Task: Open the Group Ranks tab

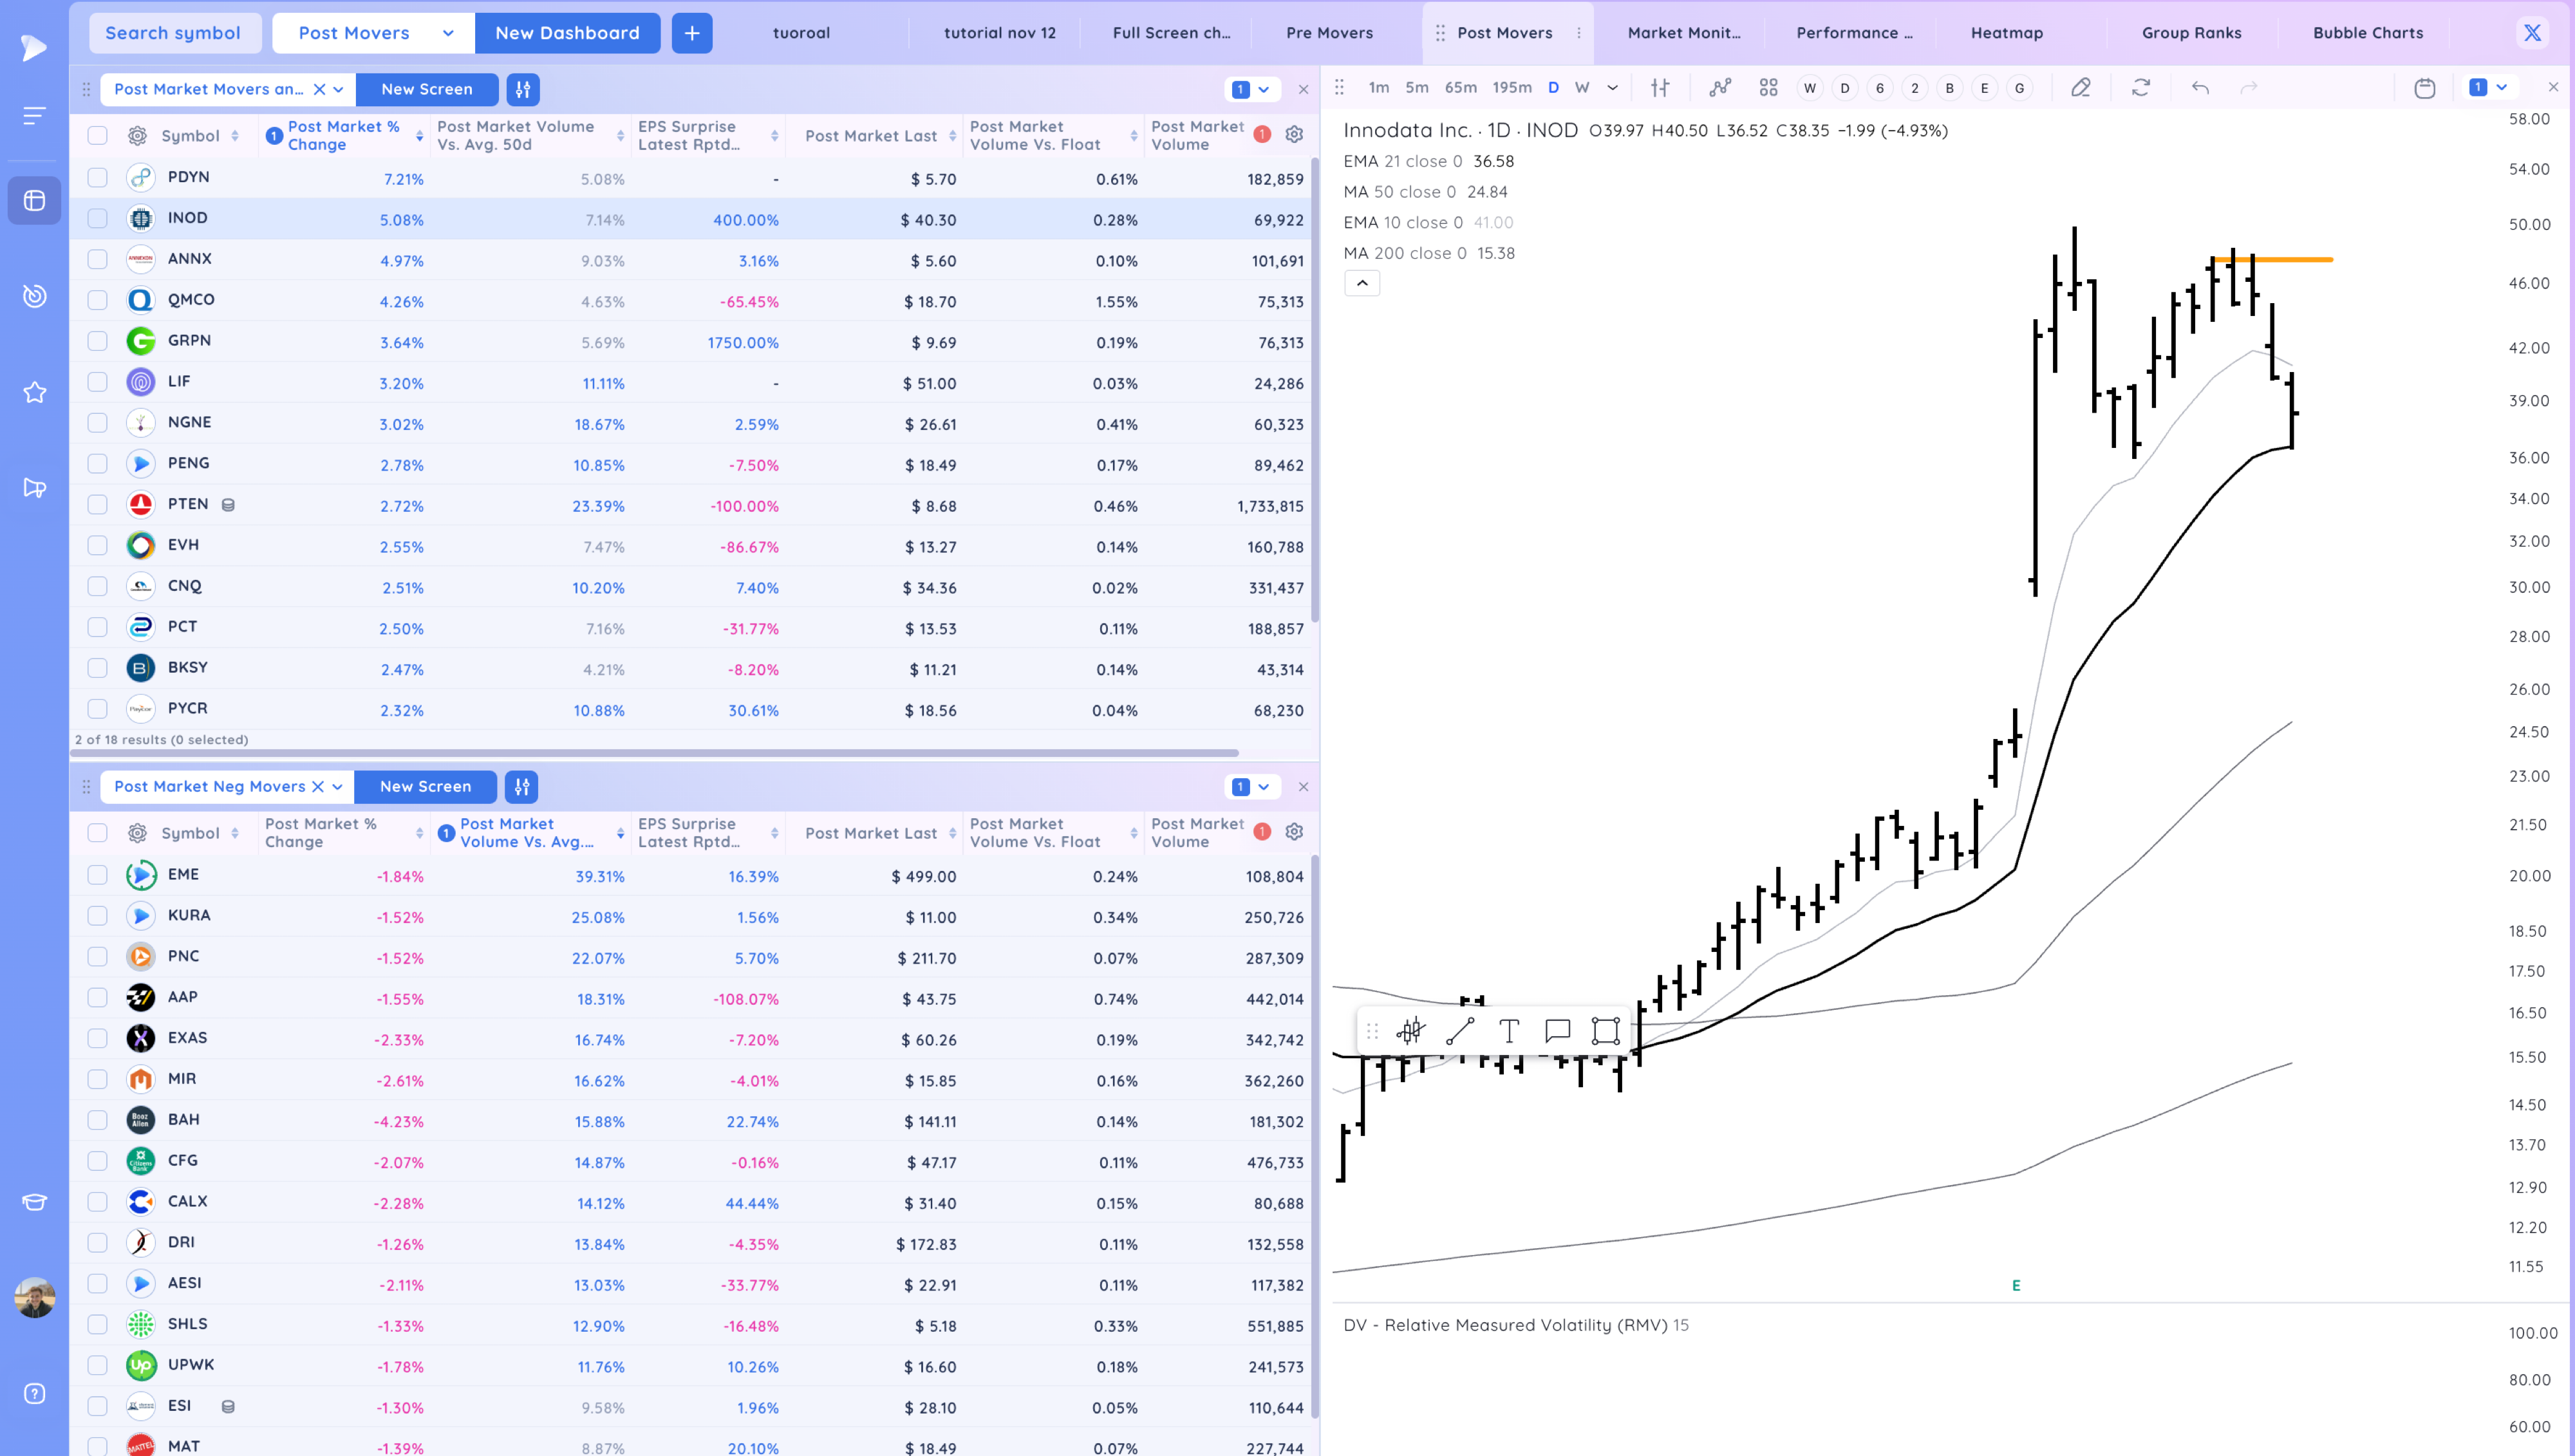Action: (2191, 33)
